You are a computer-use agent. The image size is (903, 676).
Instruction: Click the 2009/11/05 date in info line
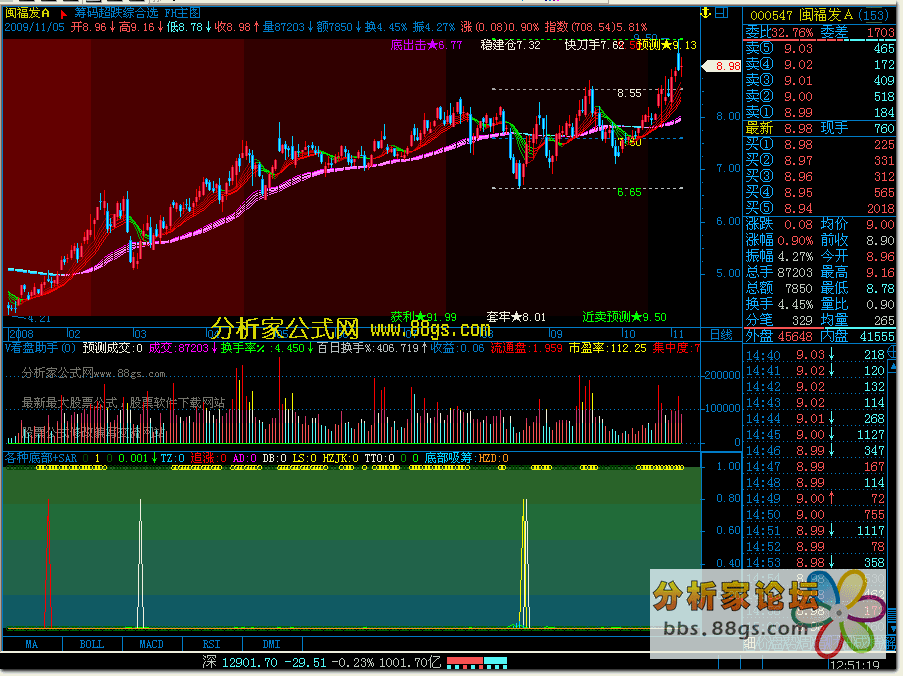[x=34, y=27]
